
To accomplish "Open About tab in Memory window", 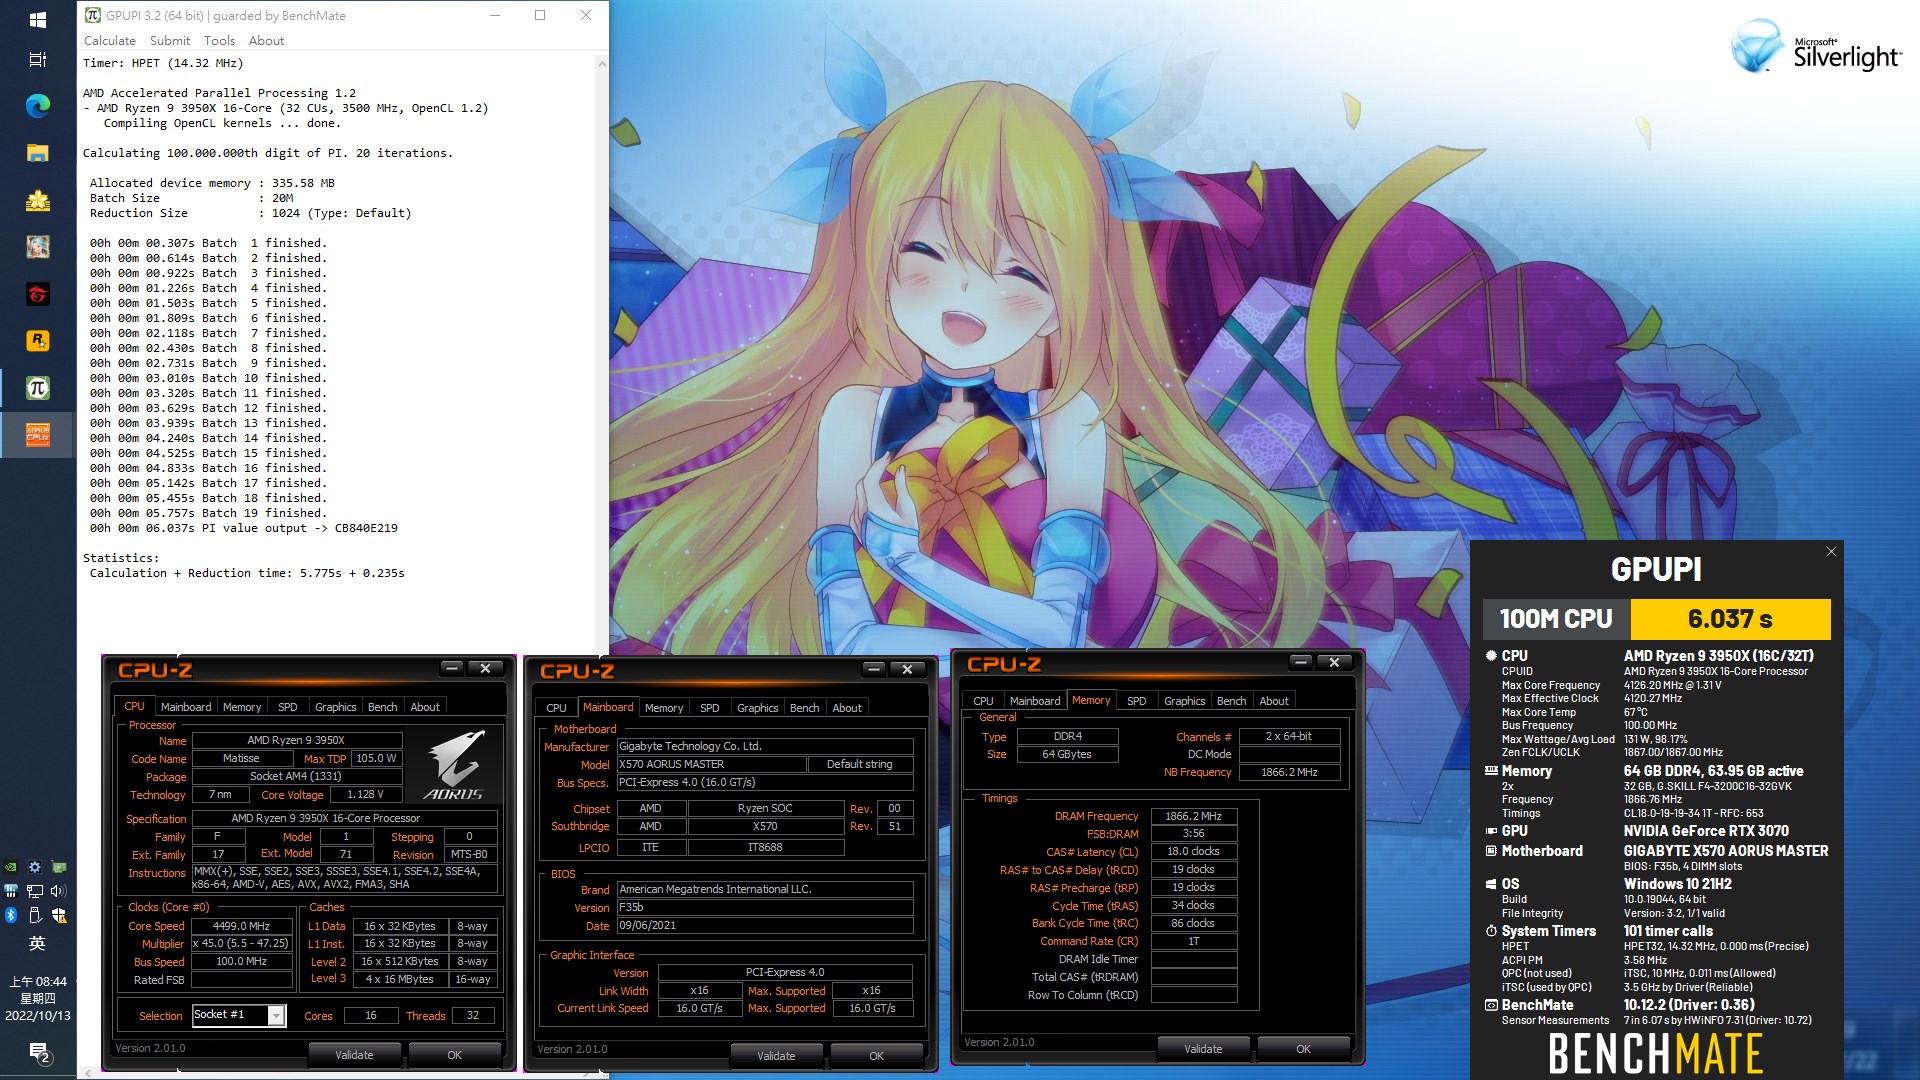I will (1274, 701).
